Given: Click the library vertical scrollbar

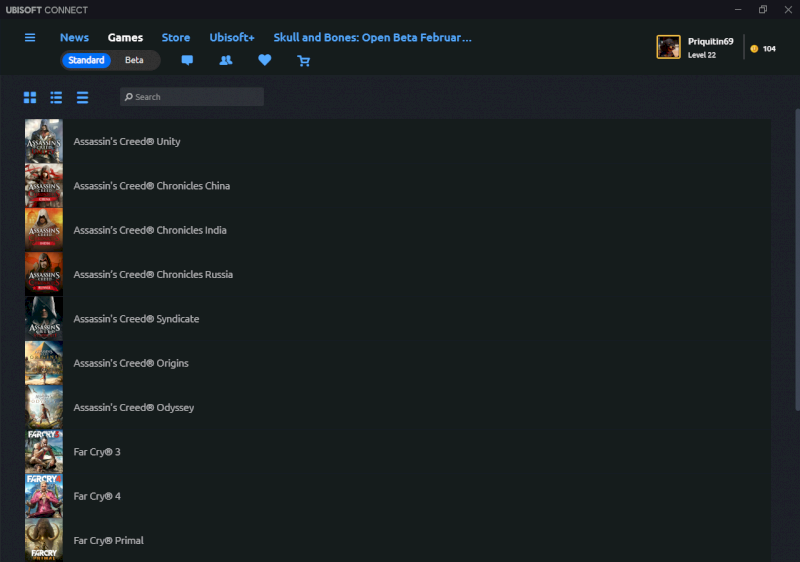Looking at the screenshot, I should 797,259.
